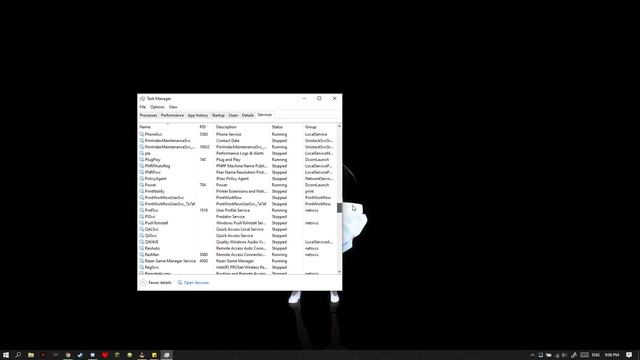This screenshot has width=640, height=360.
Task: Select the Power service icon
Action: (x=142, y=185)
